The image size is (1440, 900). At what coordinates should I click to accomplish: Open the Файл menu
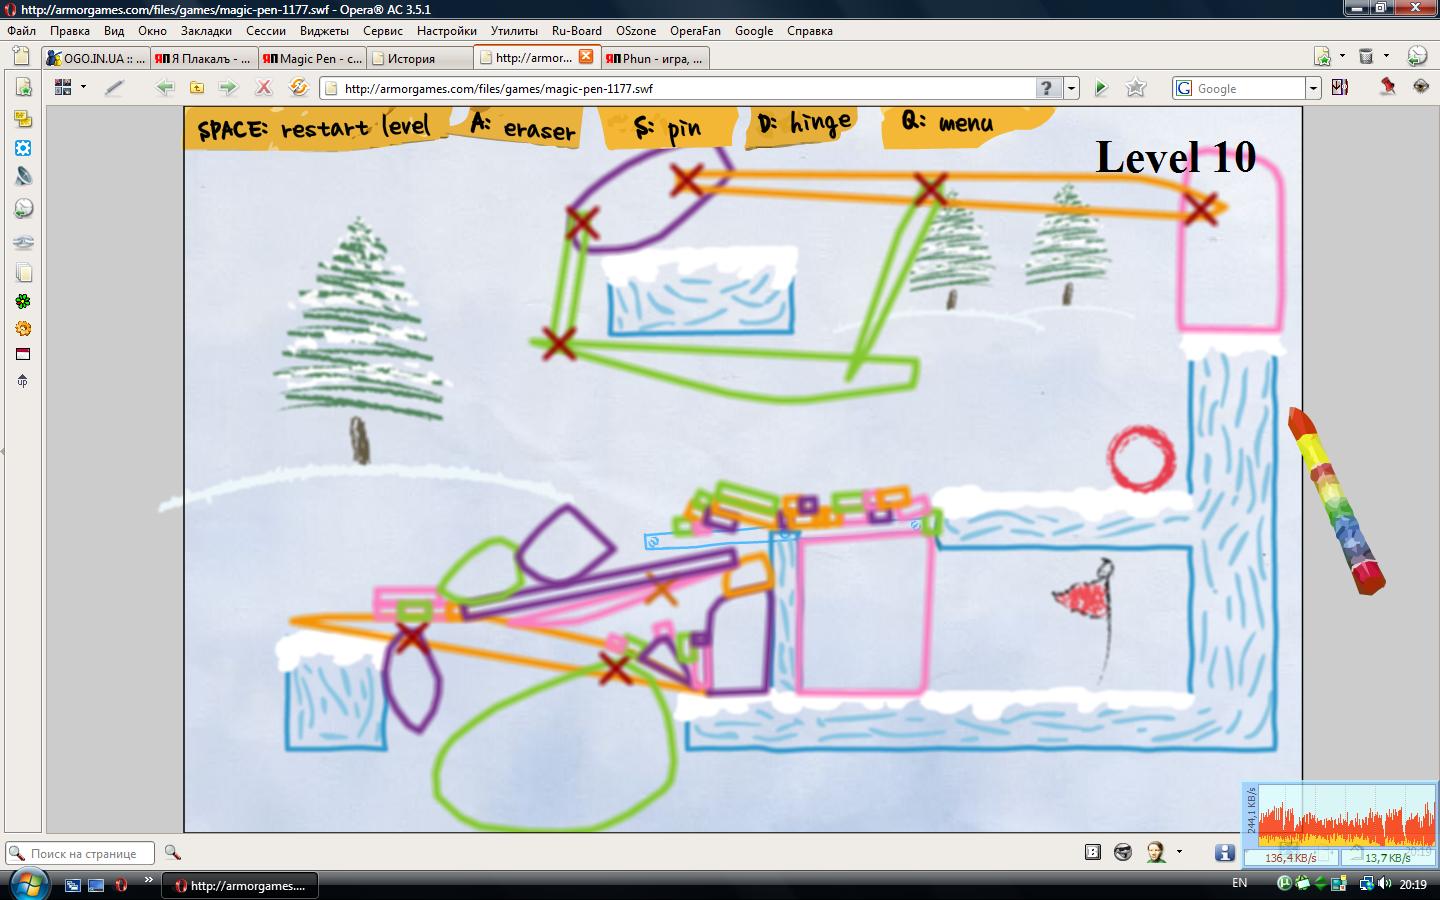pyautogui.click(x=21, y=31)
